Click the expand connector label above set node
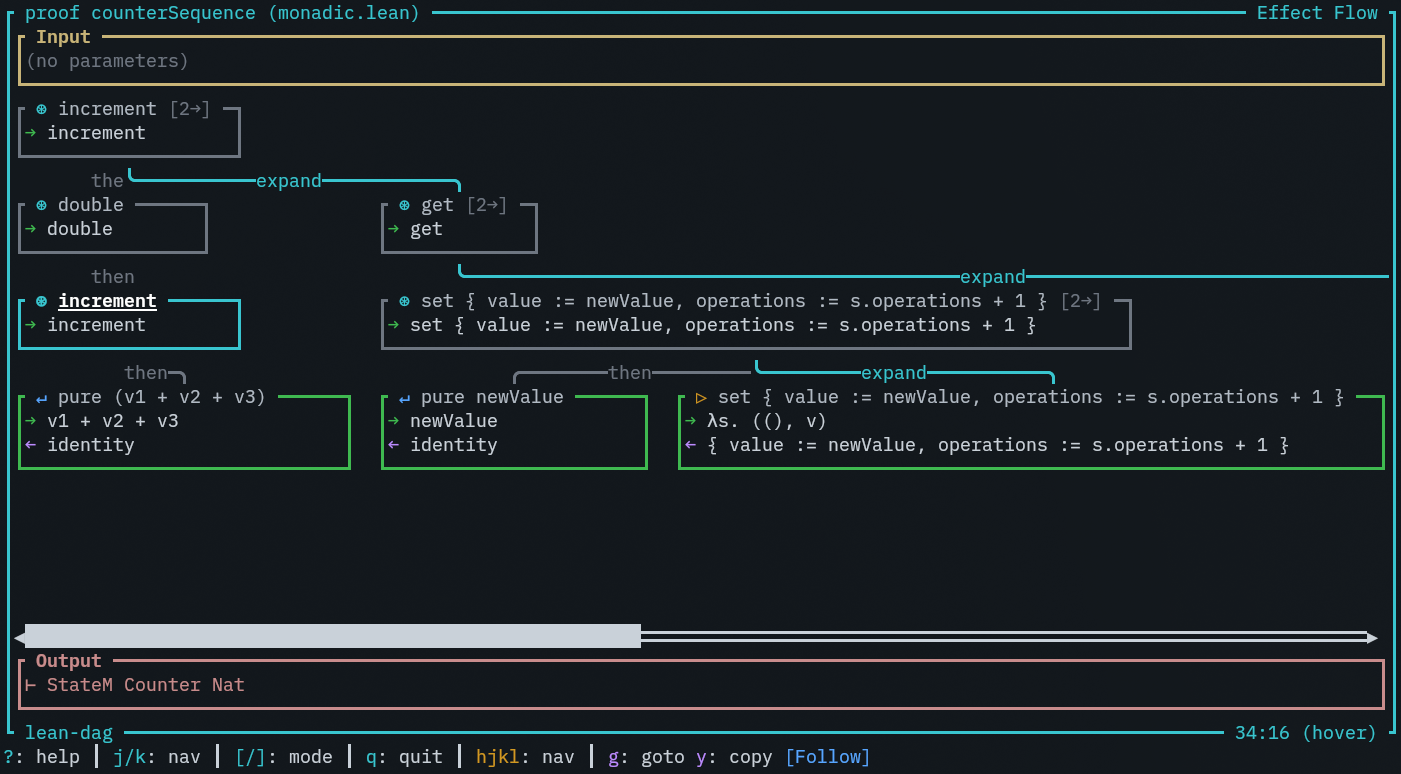The image size is (1401, 774). 992,277
